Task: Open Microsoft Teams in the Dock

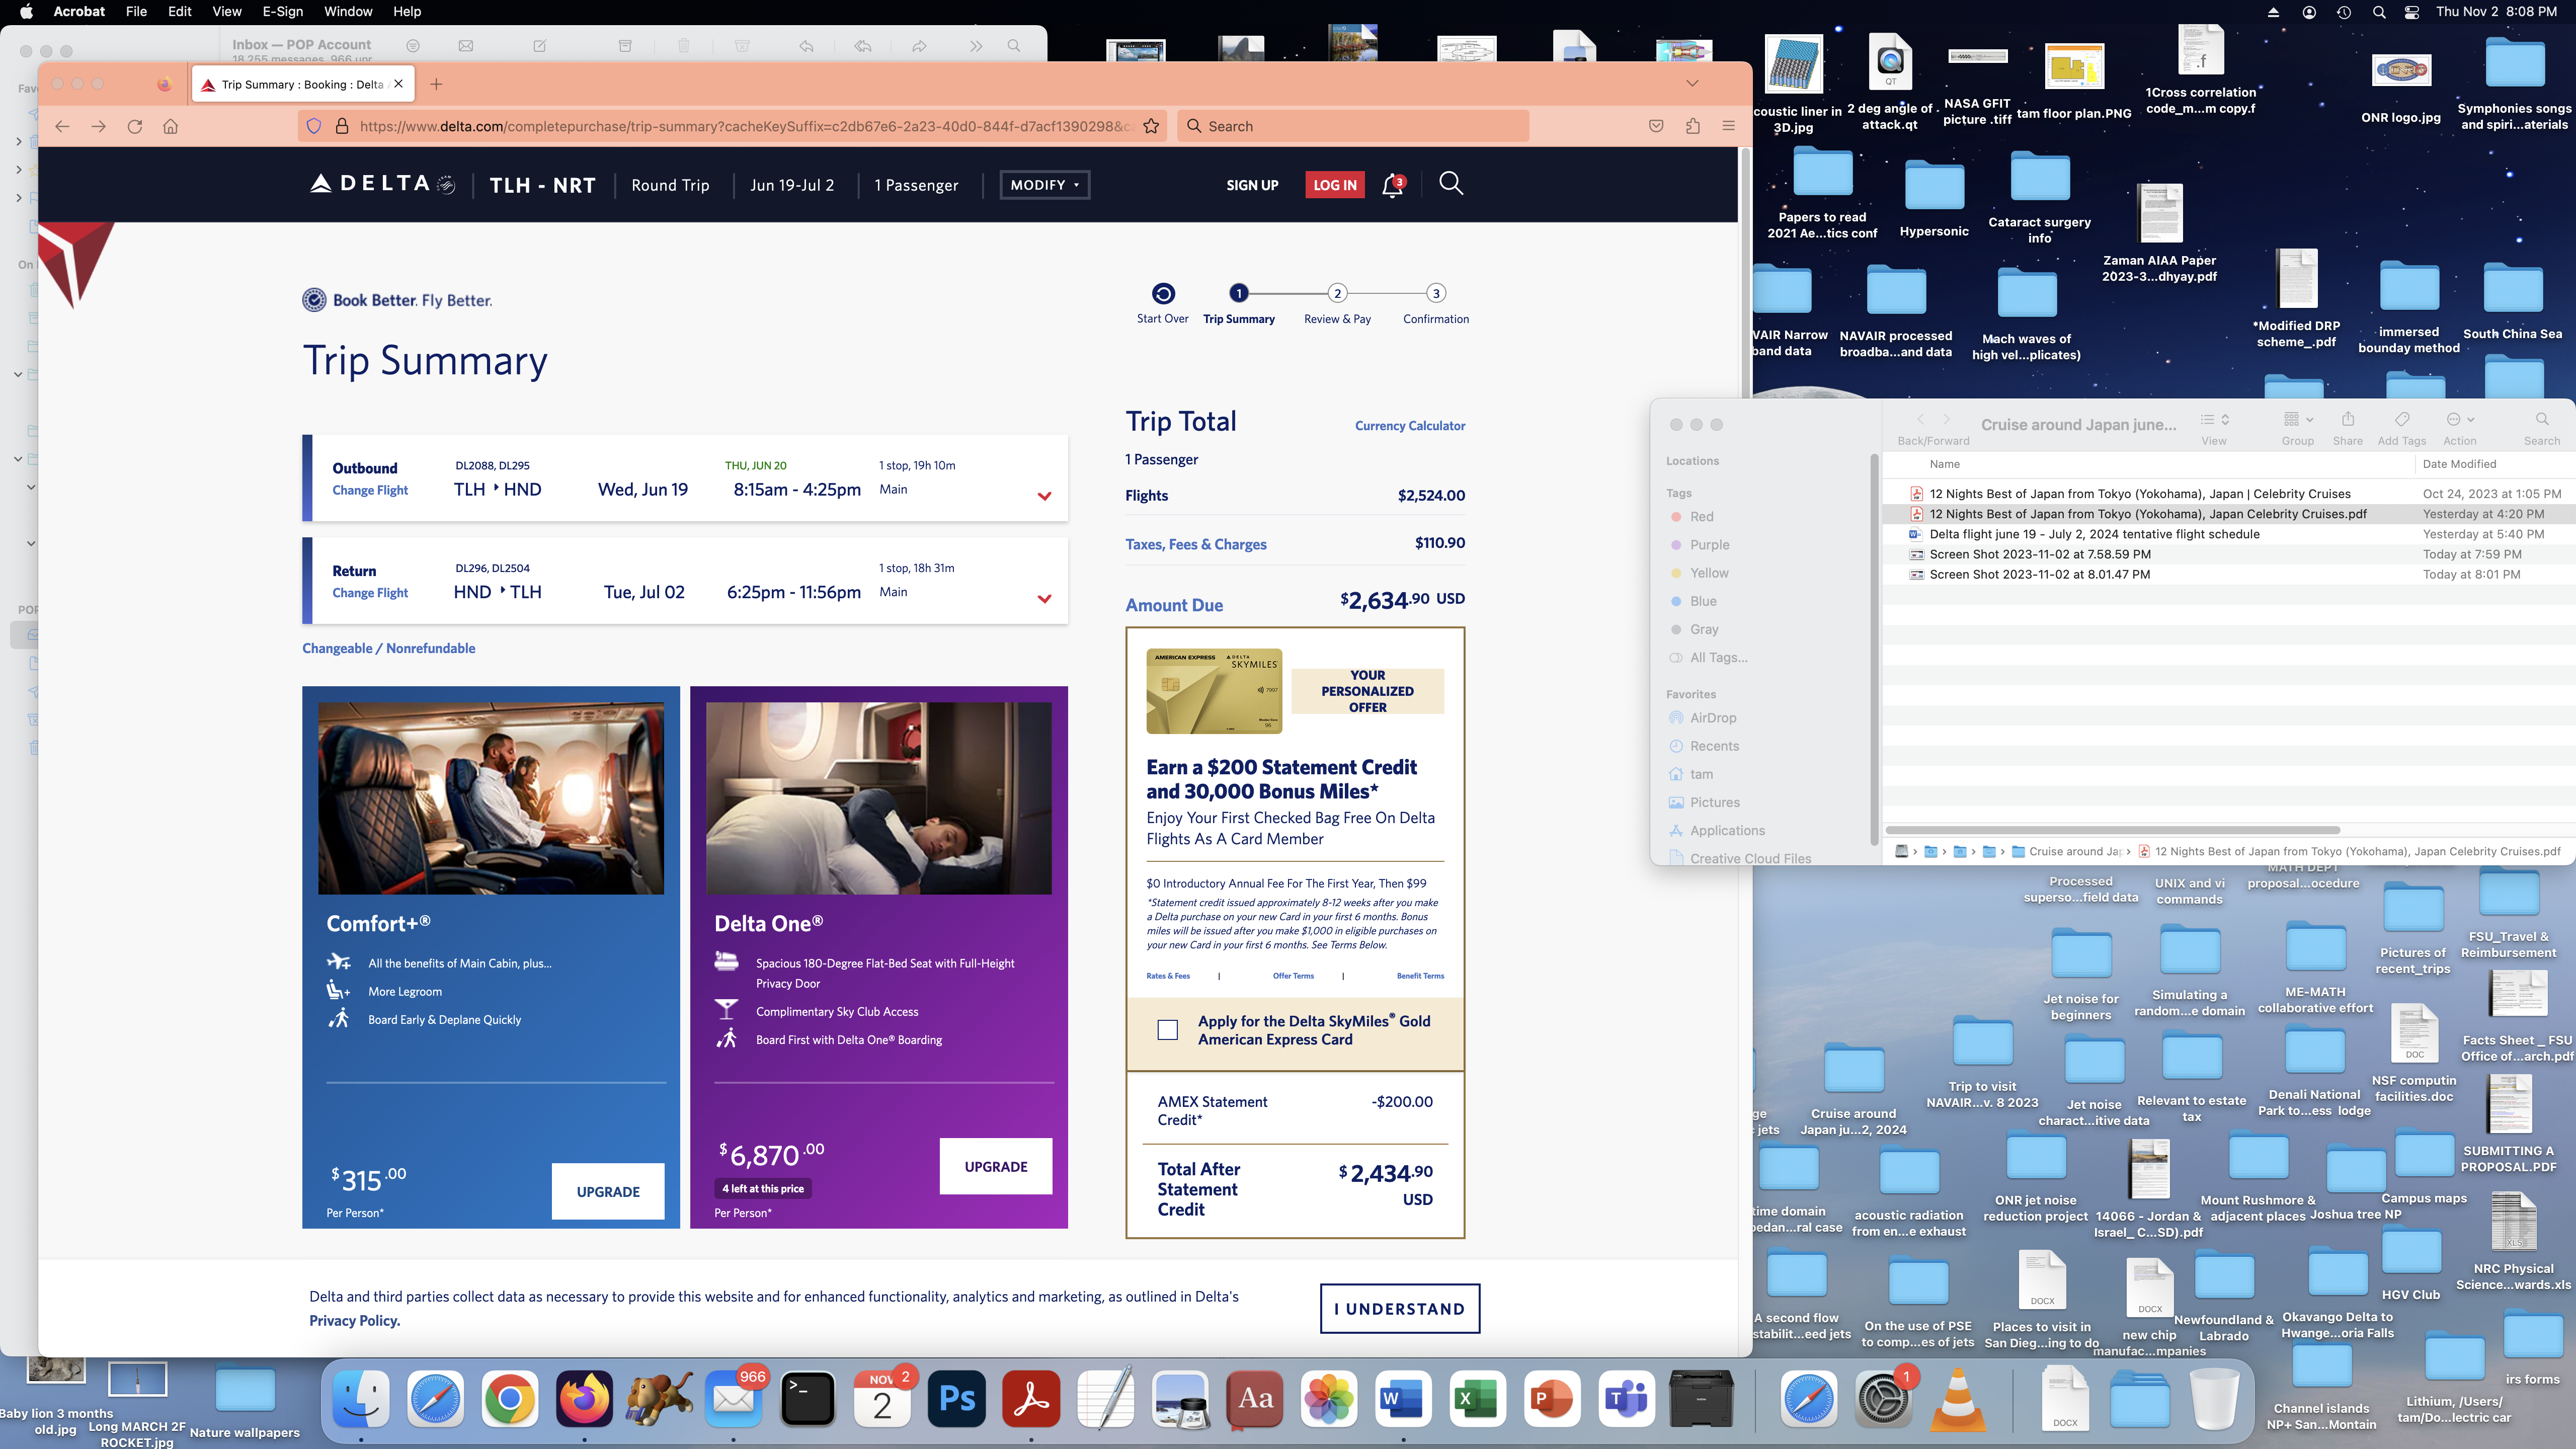Action: tap(1626, 1398)
